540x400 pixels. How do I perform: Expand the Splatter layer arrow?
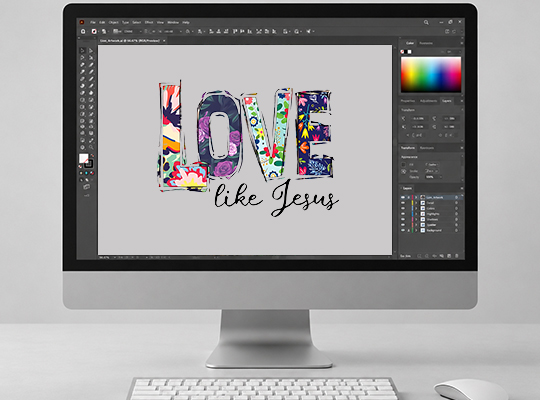click(x=416, y=225)
